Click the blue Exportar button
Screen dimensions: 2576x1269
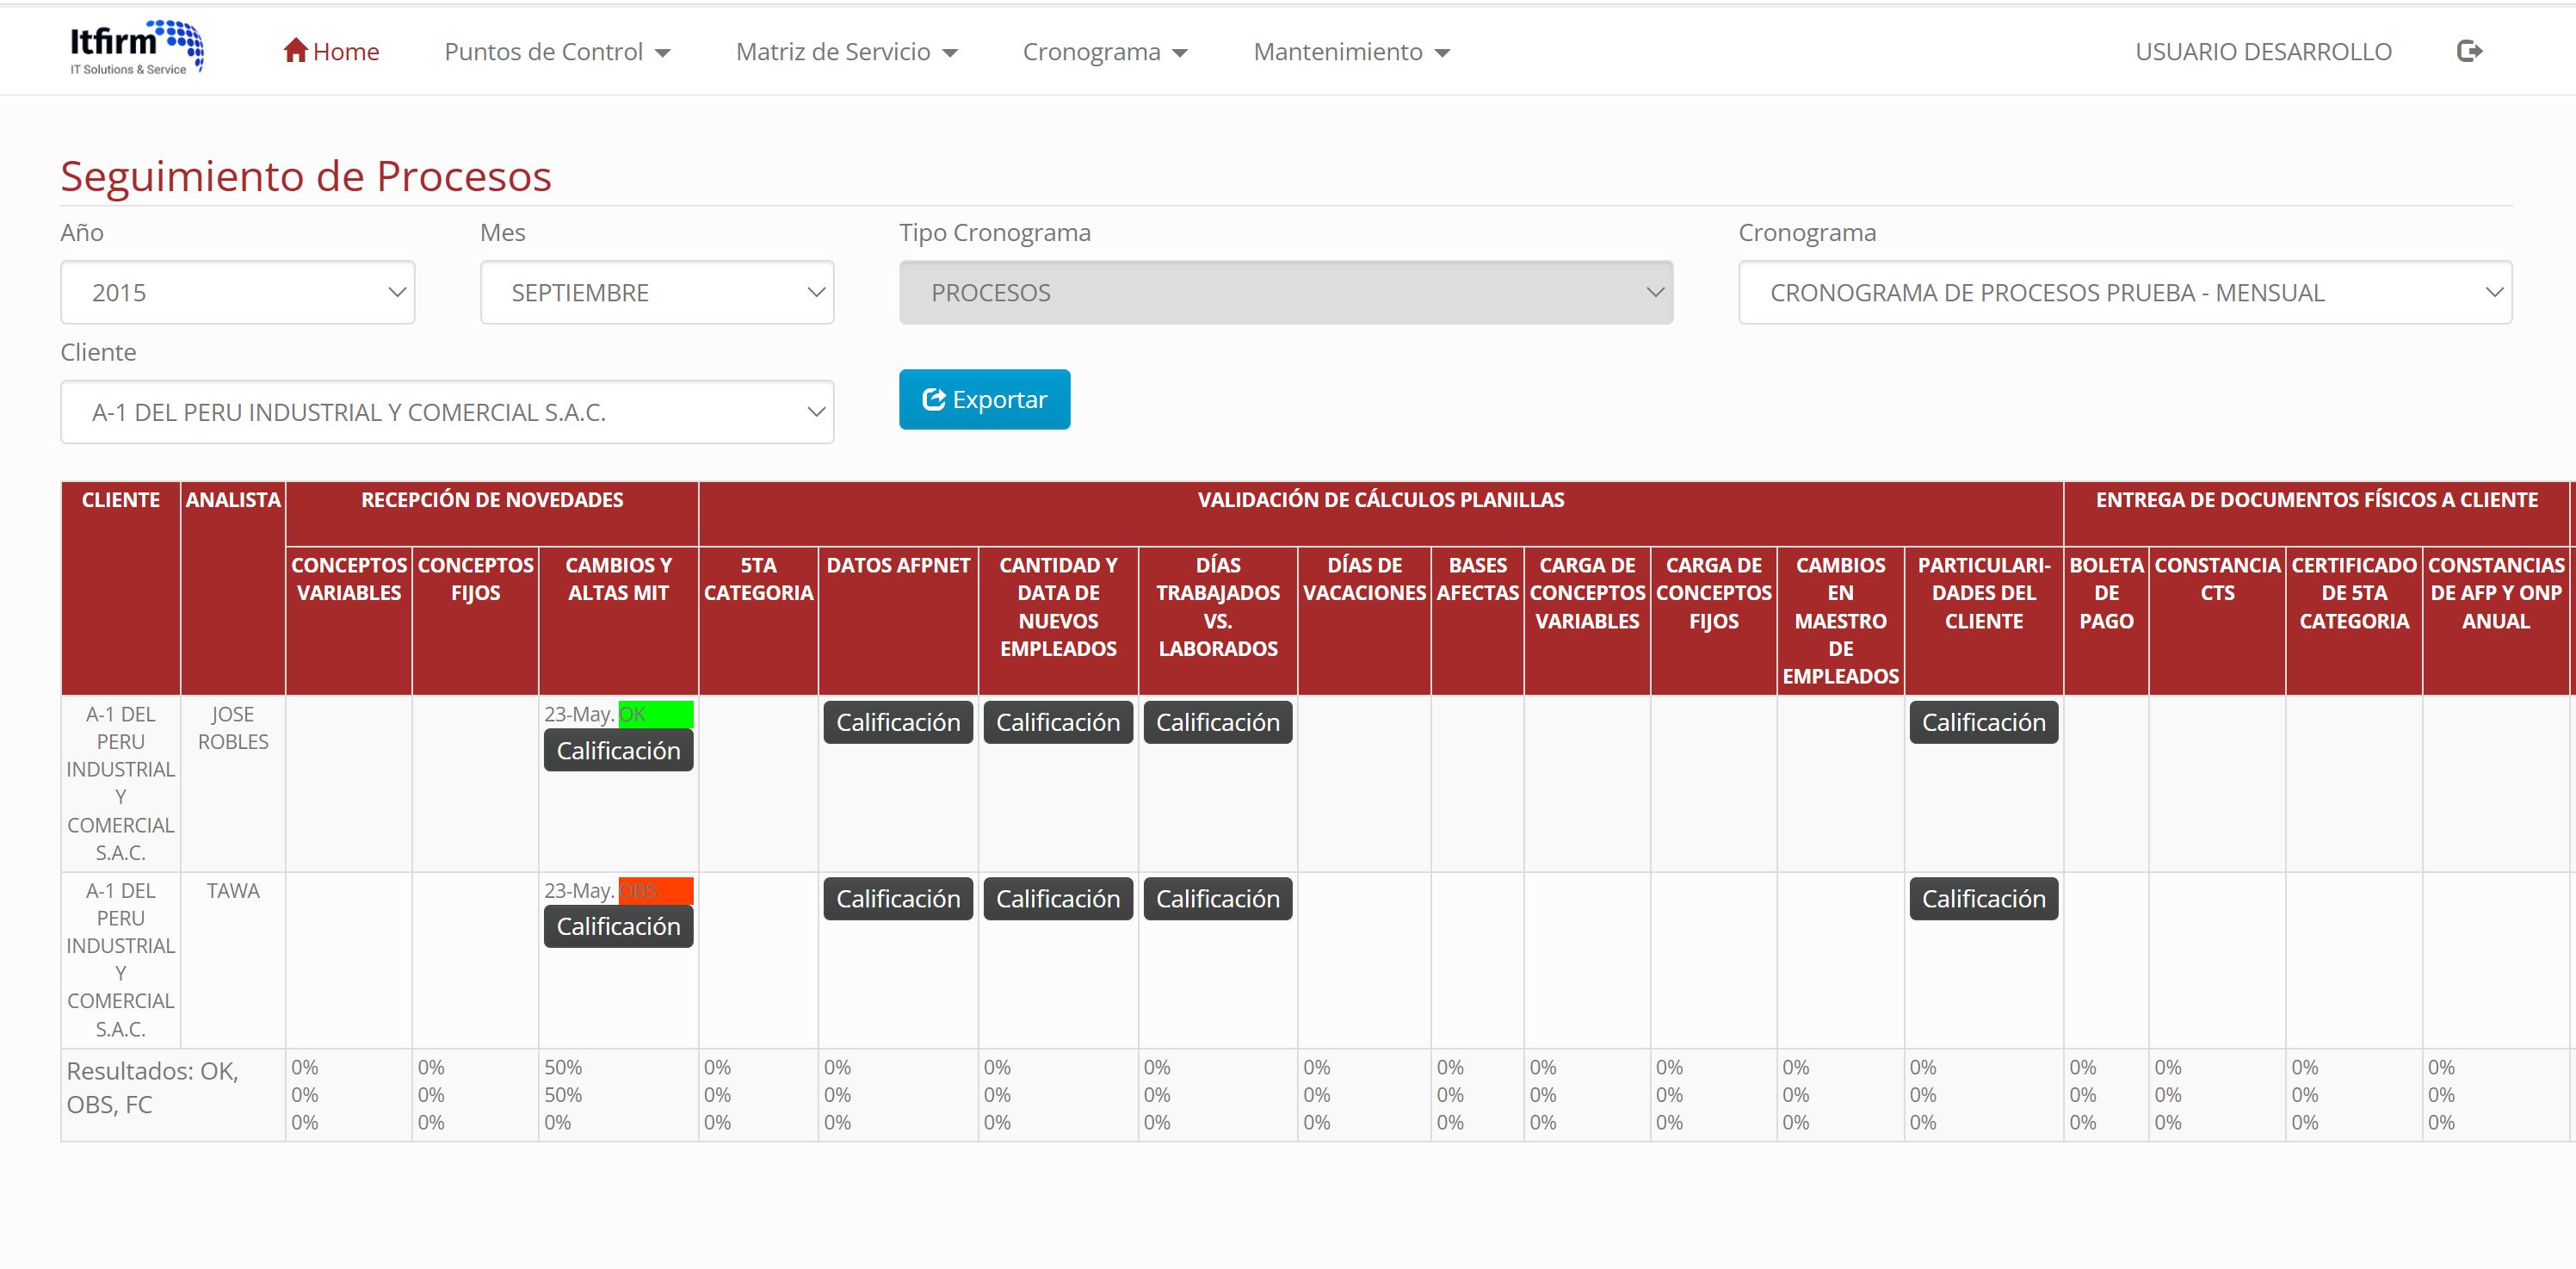(x=983, y=399)
